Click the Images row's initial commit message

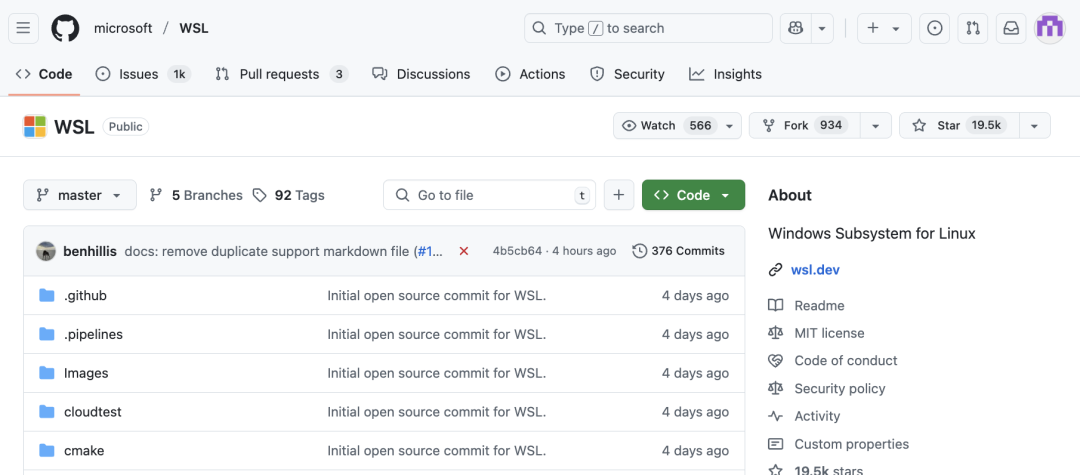point(437,373)
